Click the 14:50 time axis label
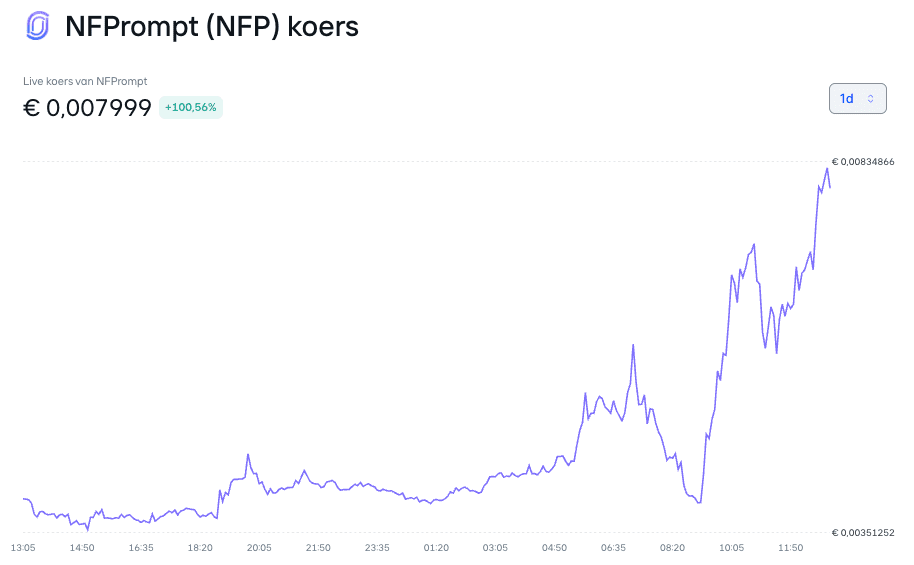 [x=82, y=548]
